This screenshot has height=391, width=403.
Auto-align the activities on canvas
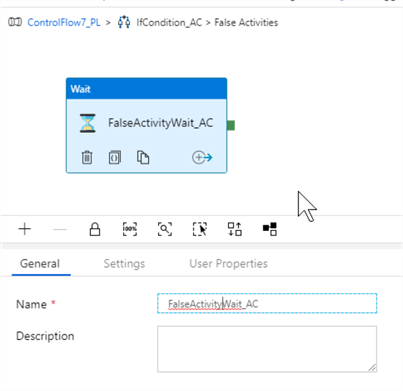click(x=235, y=229)
